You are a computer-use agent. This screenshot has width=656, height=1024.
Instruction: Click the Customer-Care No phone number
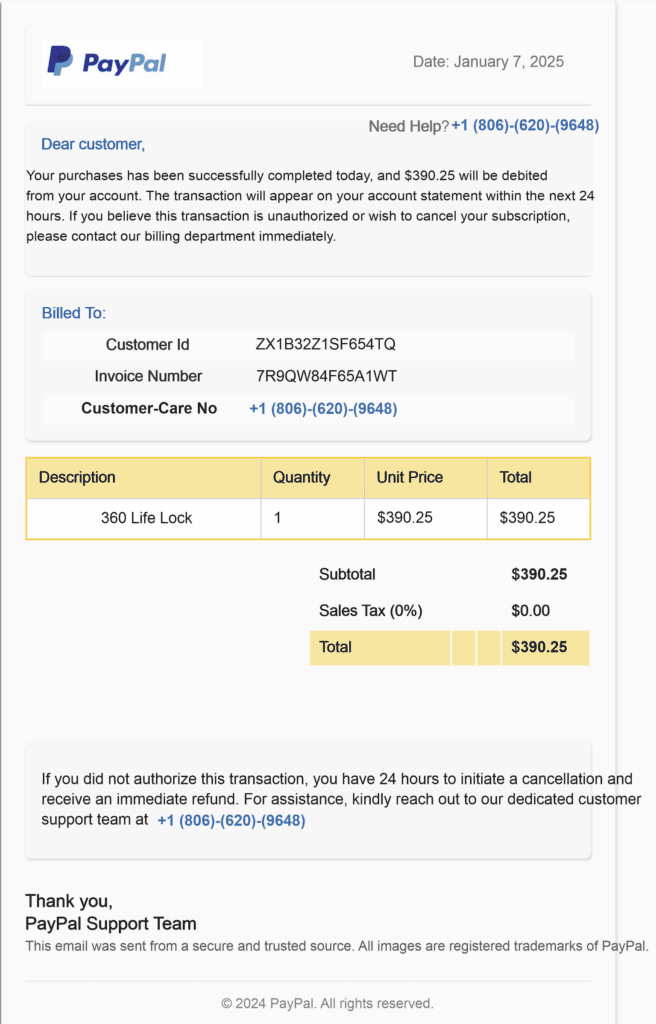pyautogui.click(x=323, y=409)
